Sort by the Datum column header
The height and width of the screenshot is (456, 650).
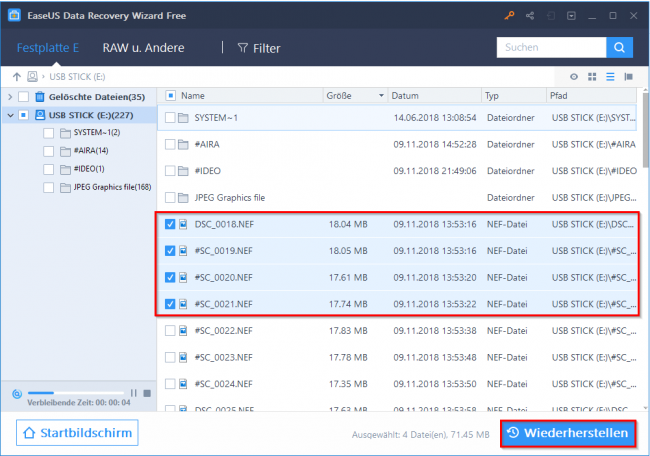coord(405,96)
